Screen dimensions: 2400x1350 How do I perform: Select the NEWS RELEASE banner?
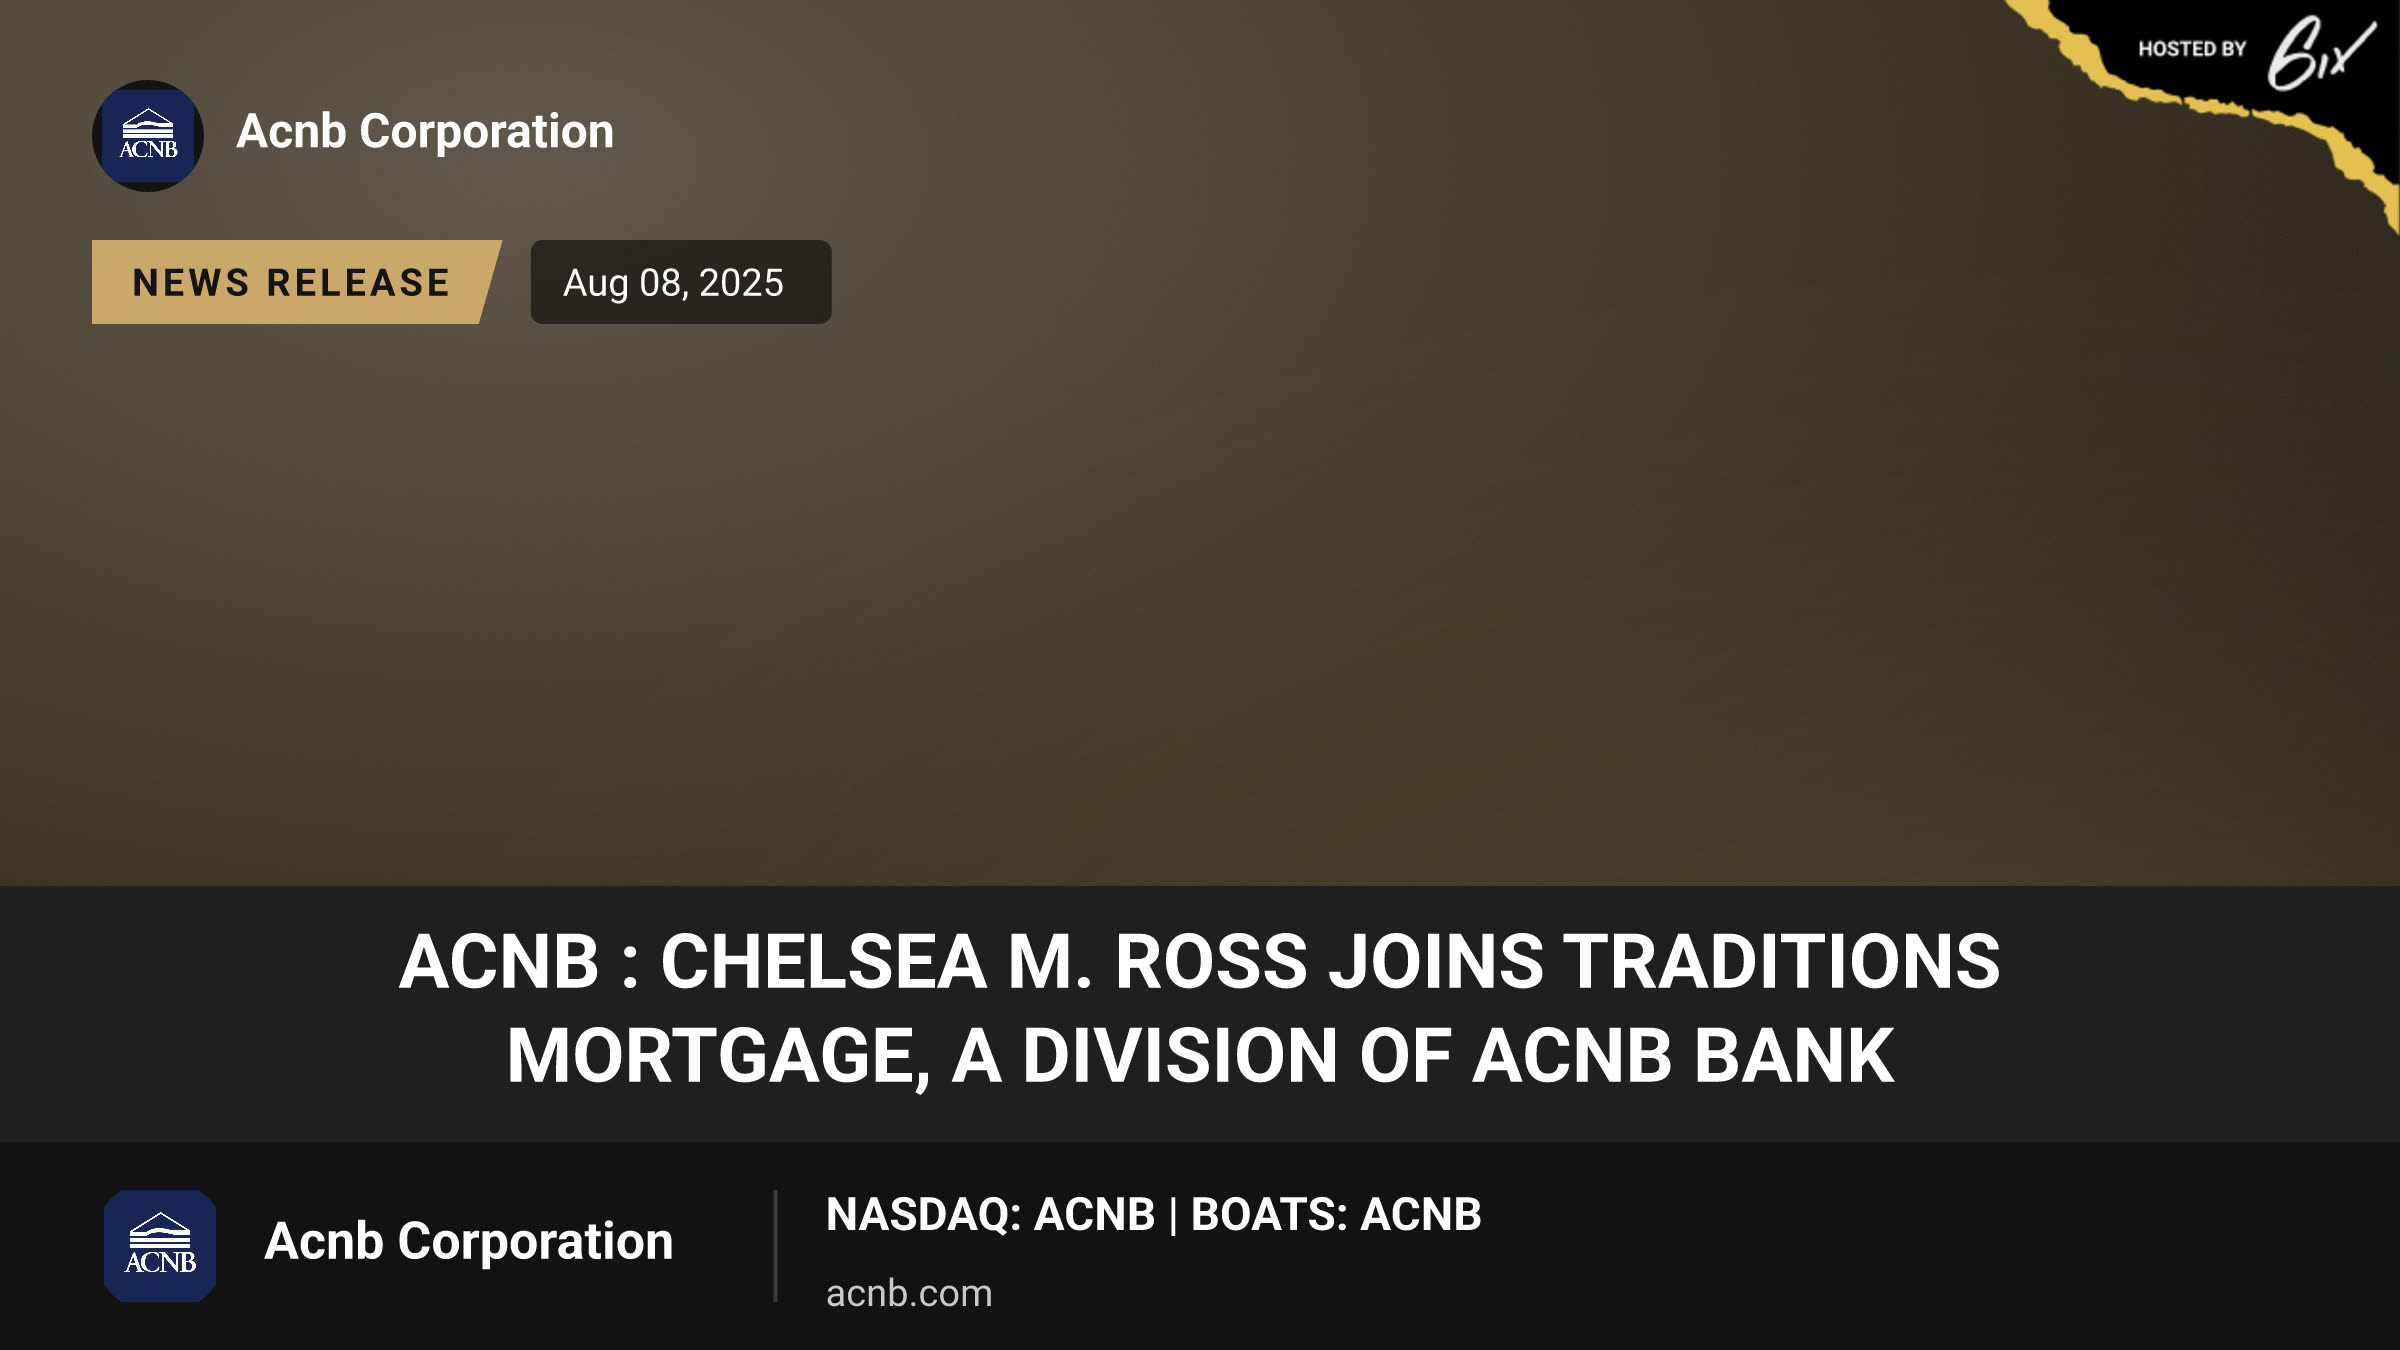pyautogui.click(x=296, y=282)
